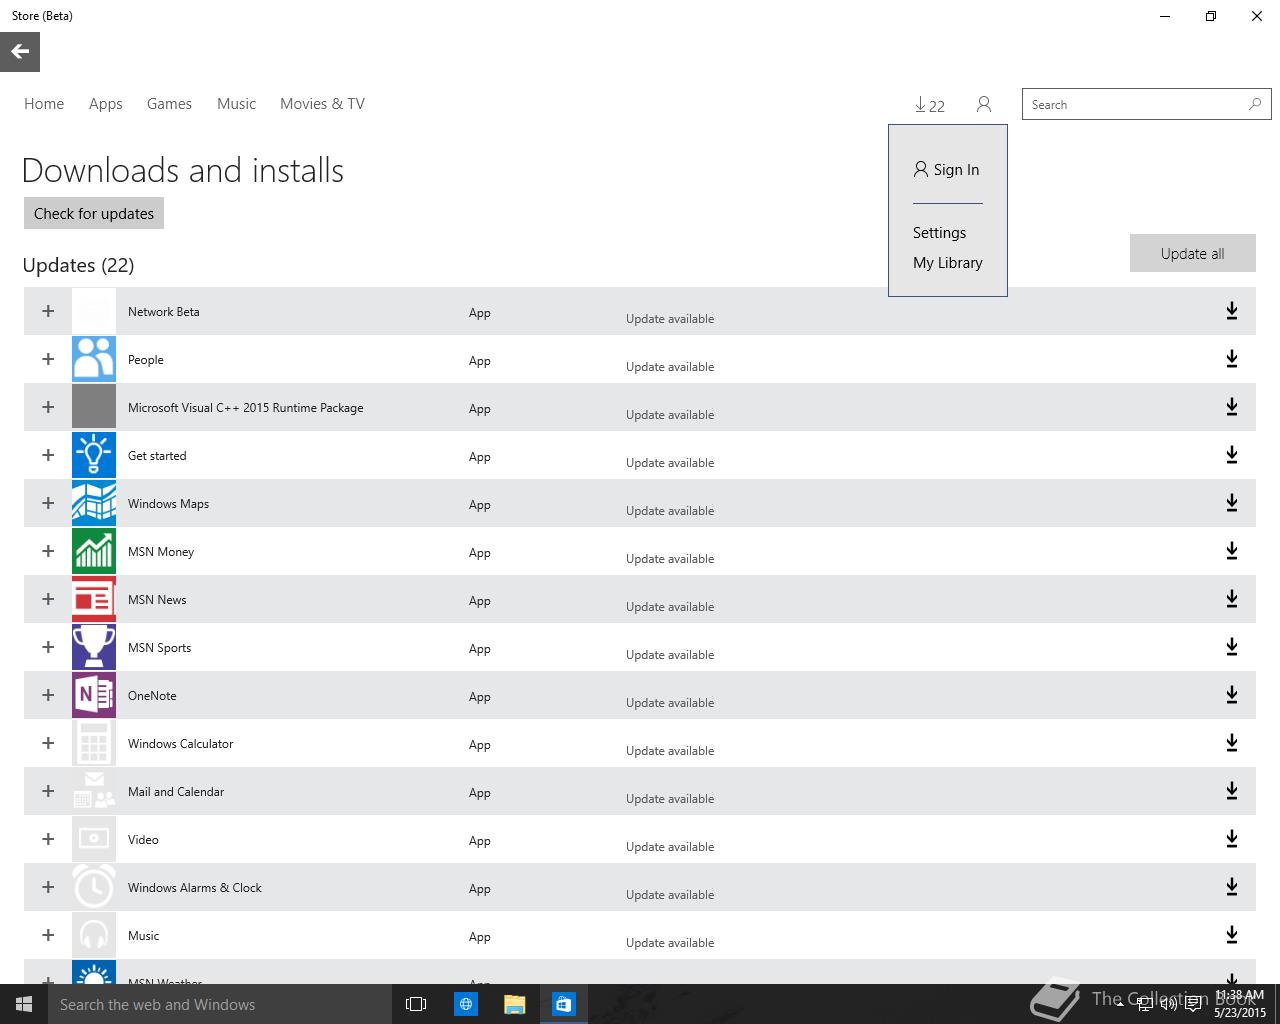Viewport: 1280px width, 1024px height.
Task: Expand the MSN Money row
Action: (48, 551)
